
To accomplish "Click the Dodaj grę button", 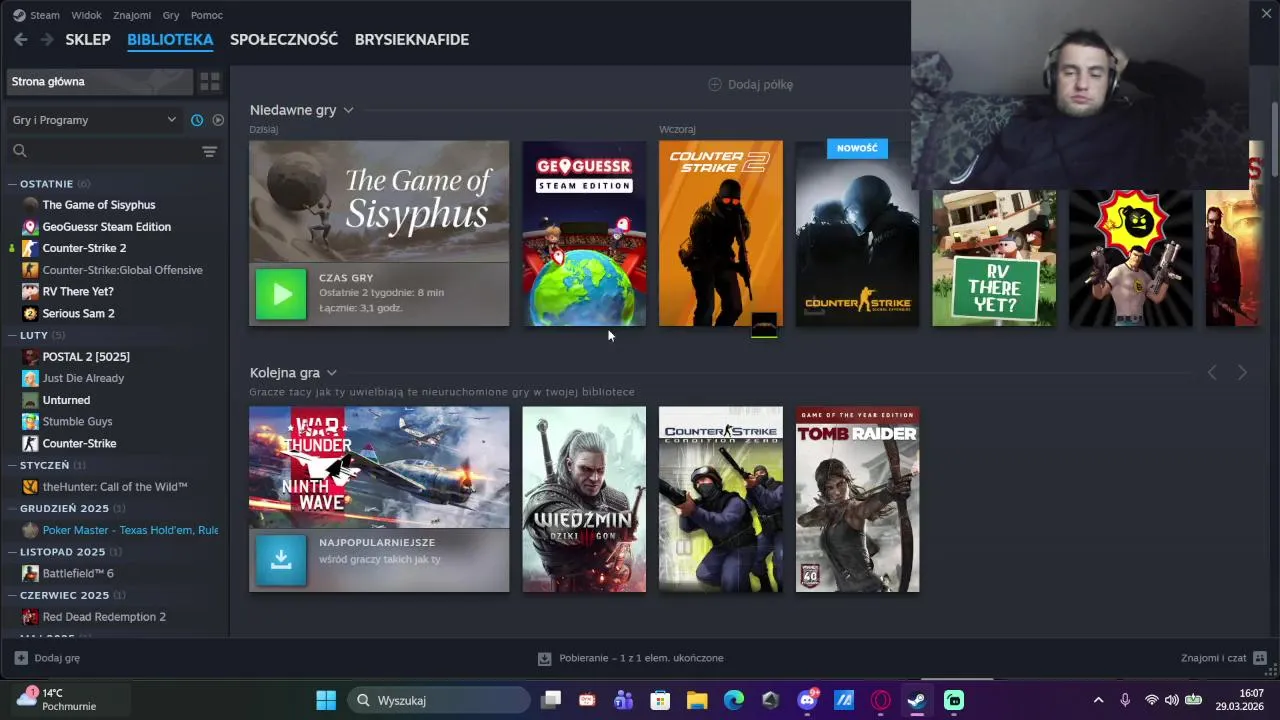I will [x=47, y=658].
